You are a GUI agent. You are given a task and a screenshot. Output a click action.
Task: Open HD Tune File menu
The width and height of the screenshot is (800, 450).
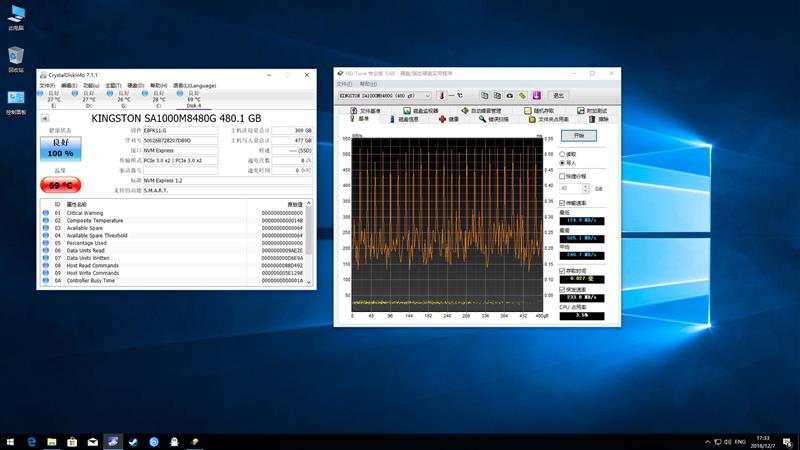pyautogui.click(x=344, y=84)
